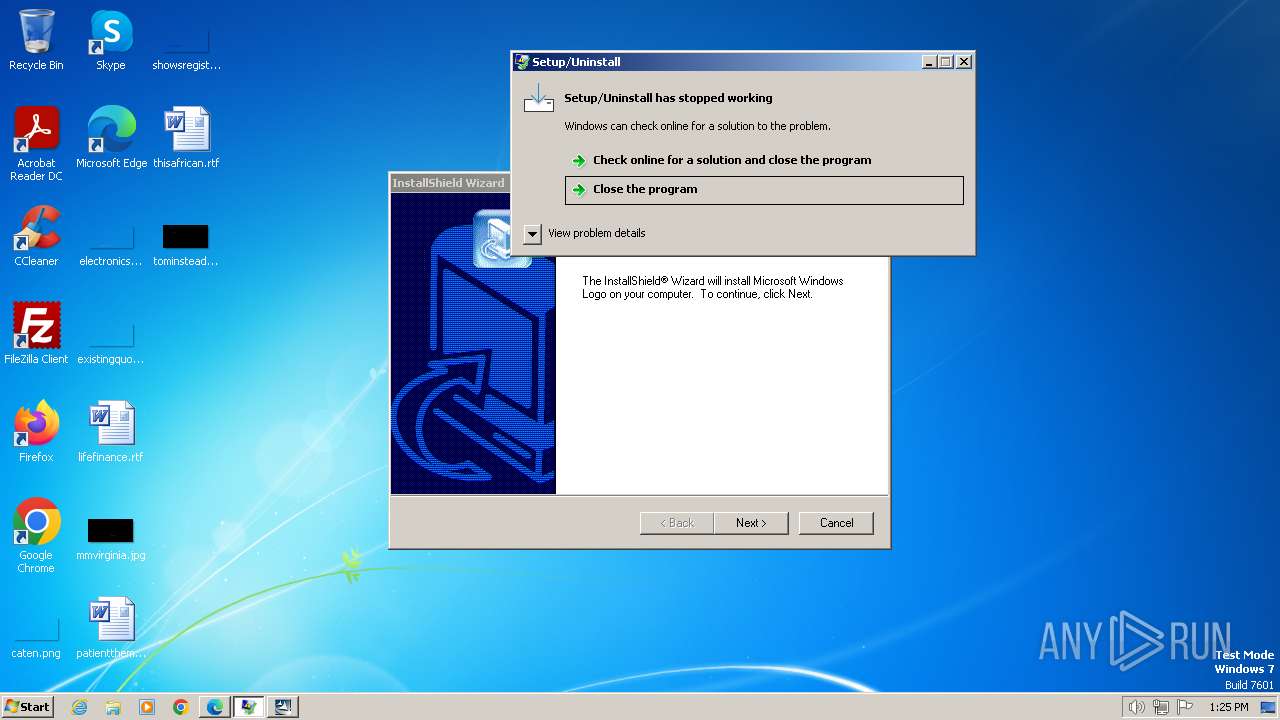
Task: Click the 1:25 PM taskbar clock
Action: click(1229, 707)
